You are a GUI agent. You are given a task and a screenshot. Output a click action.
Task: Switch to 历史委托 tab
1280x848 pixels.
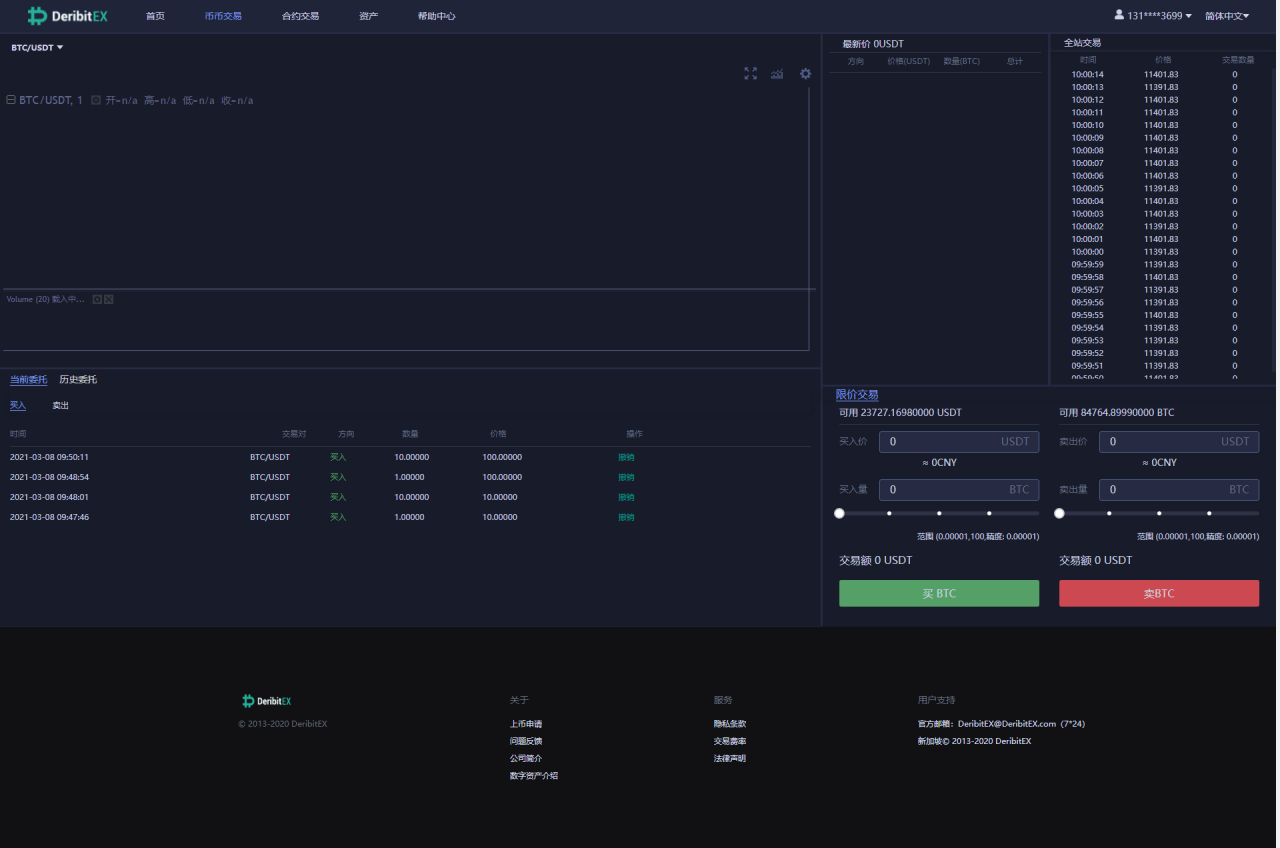(78, 380)
